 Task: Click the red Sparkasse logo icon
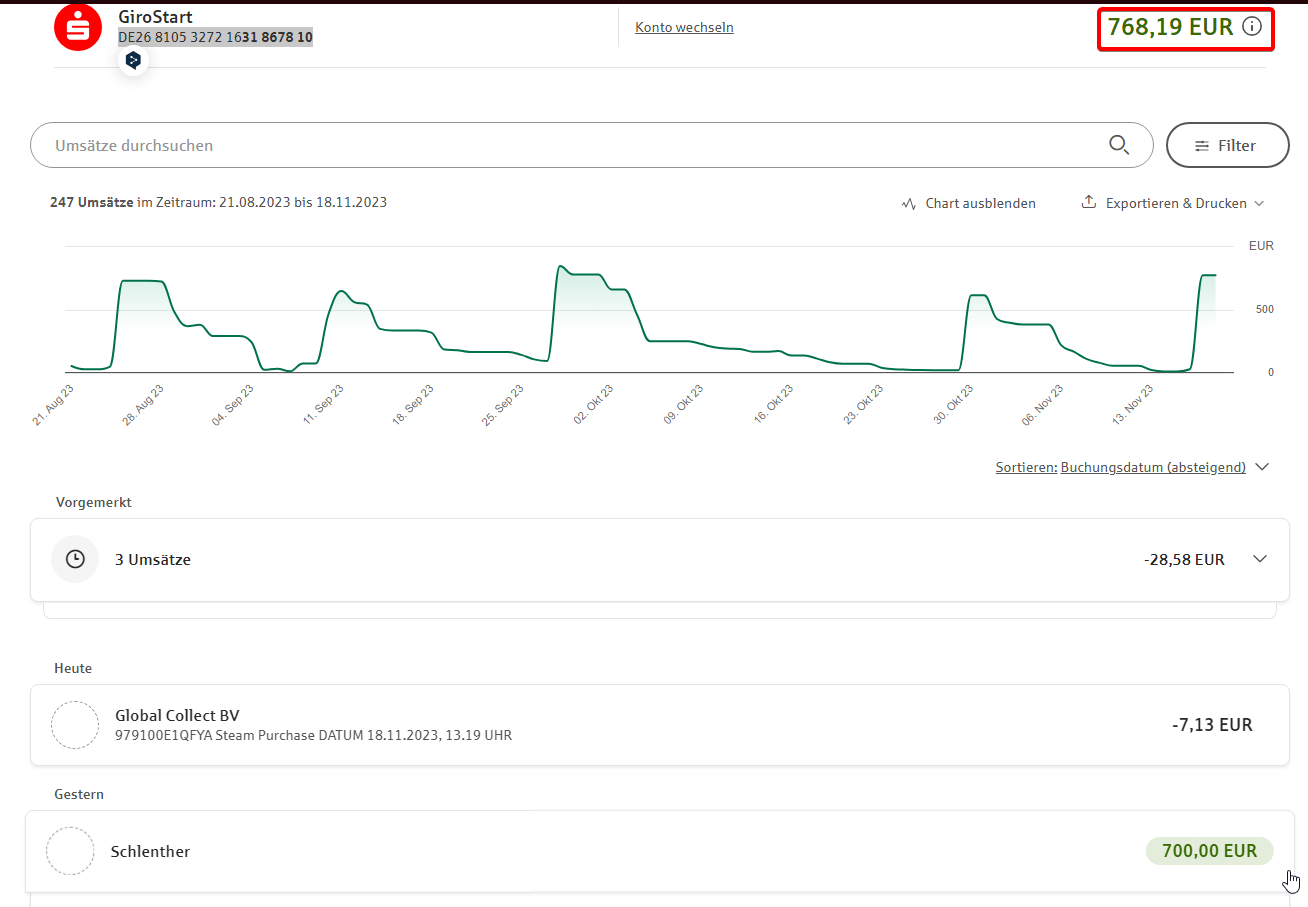coord(78,27)
